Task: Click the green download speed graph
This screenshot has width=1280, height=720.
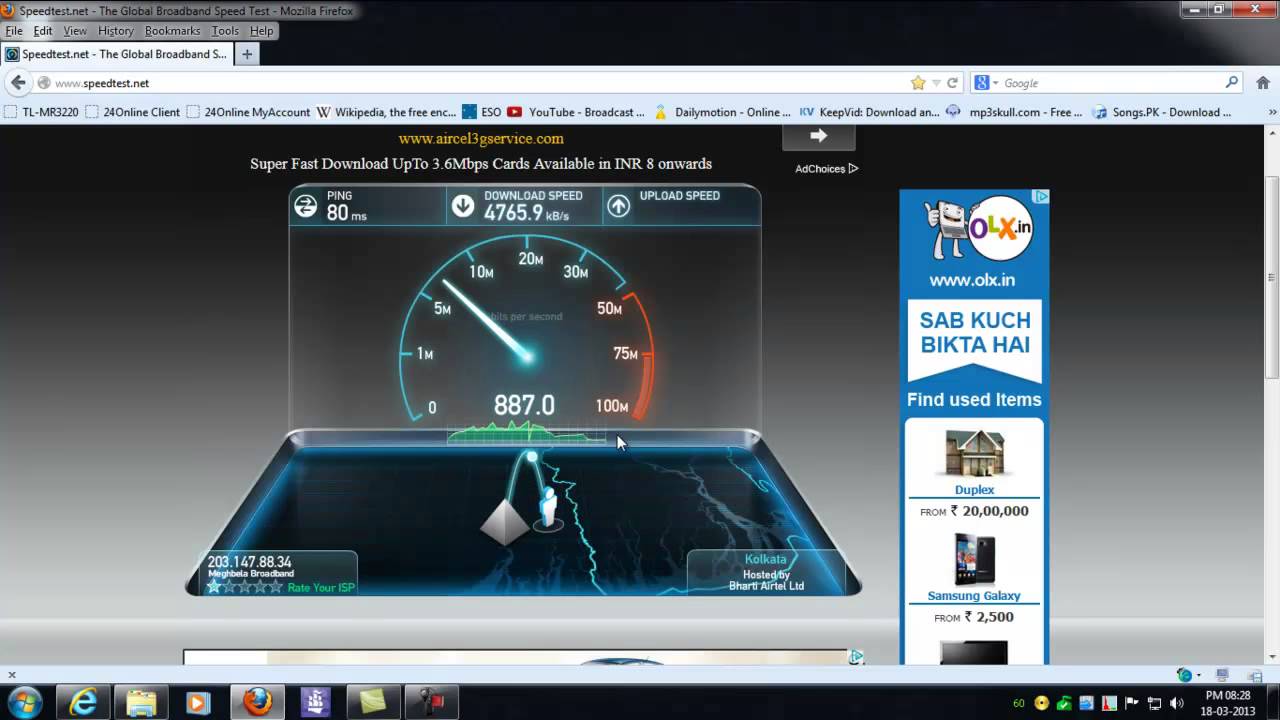Action: [527, 432]
